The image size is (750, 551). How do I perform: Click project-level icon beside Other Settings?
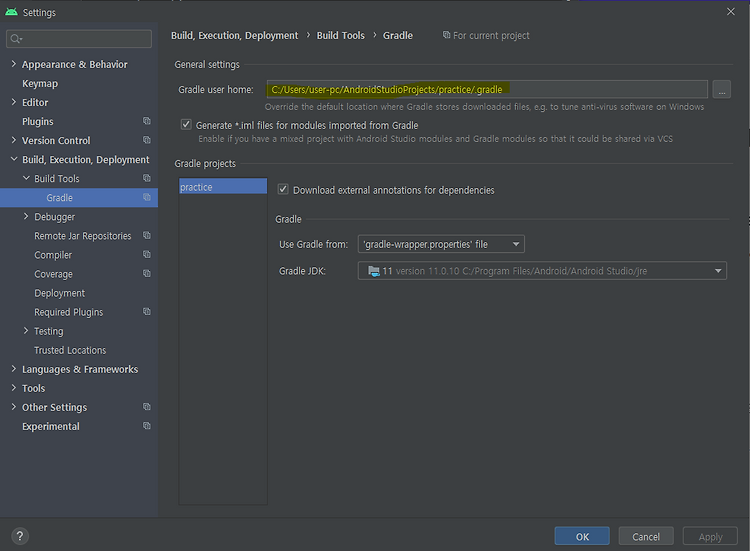coord(147,407)
